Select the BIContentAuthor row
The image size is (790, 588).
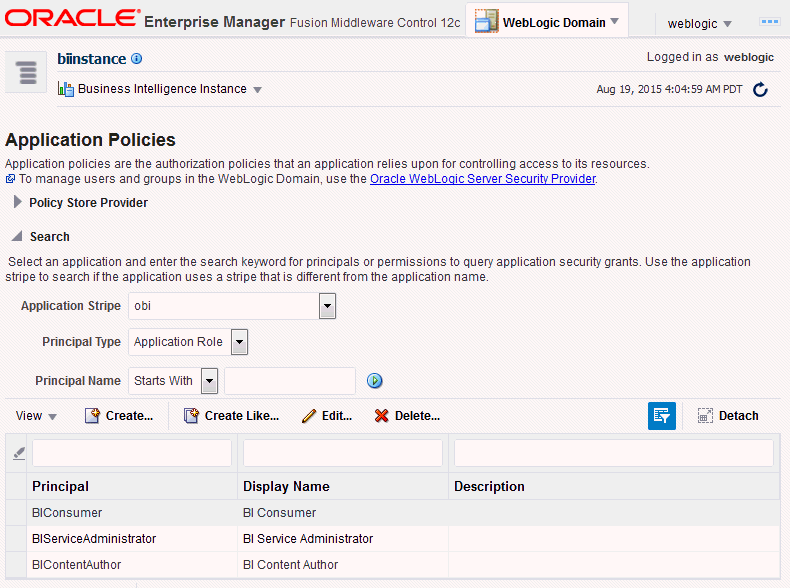[393, 565]
